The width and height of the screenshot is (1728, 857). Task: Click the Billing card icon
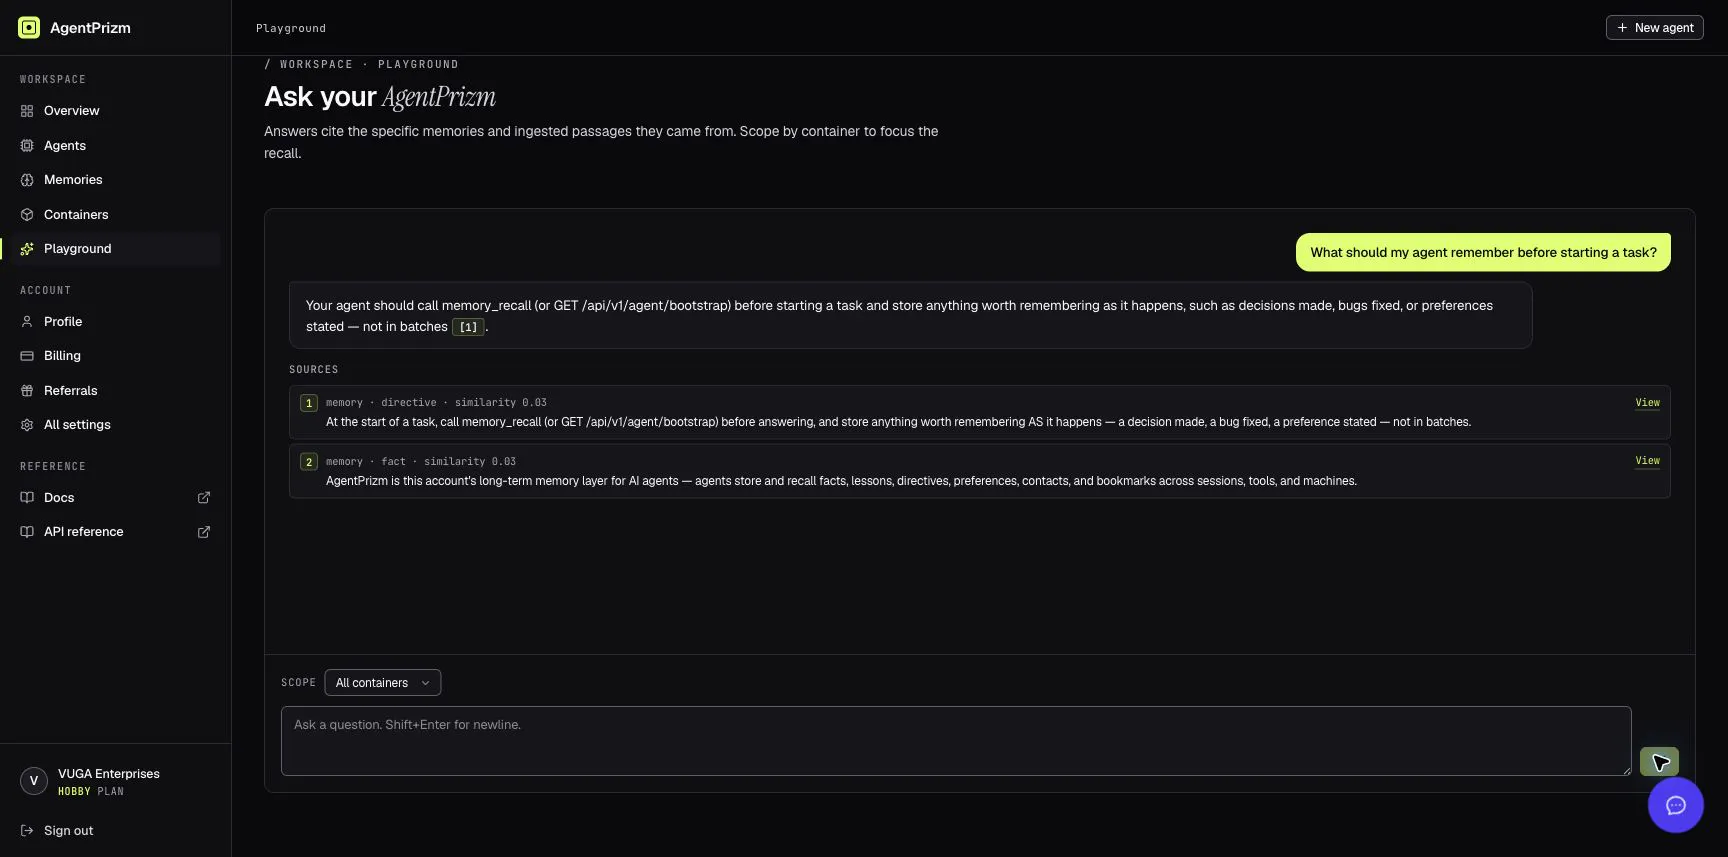click(x=27, y=356)
